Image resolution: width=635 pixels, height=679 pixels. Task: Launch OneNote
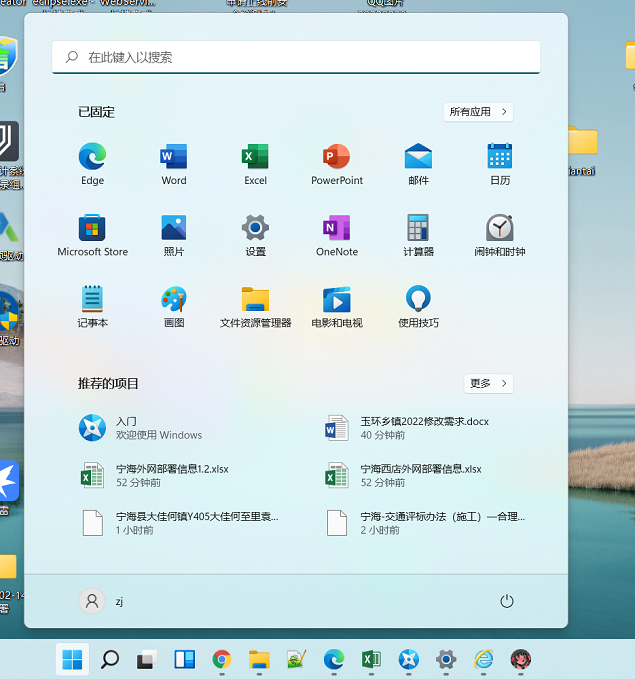pyautogui.click(x=337, y=235)
